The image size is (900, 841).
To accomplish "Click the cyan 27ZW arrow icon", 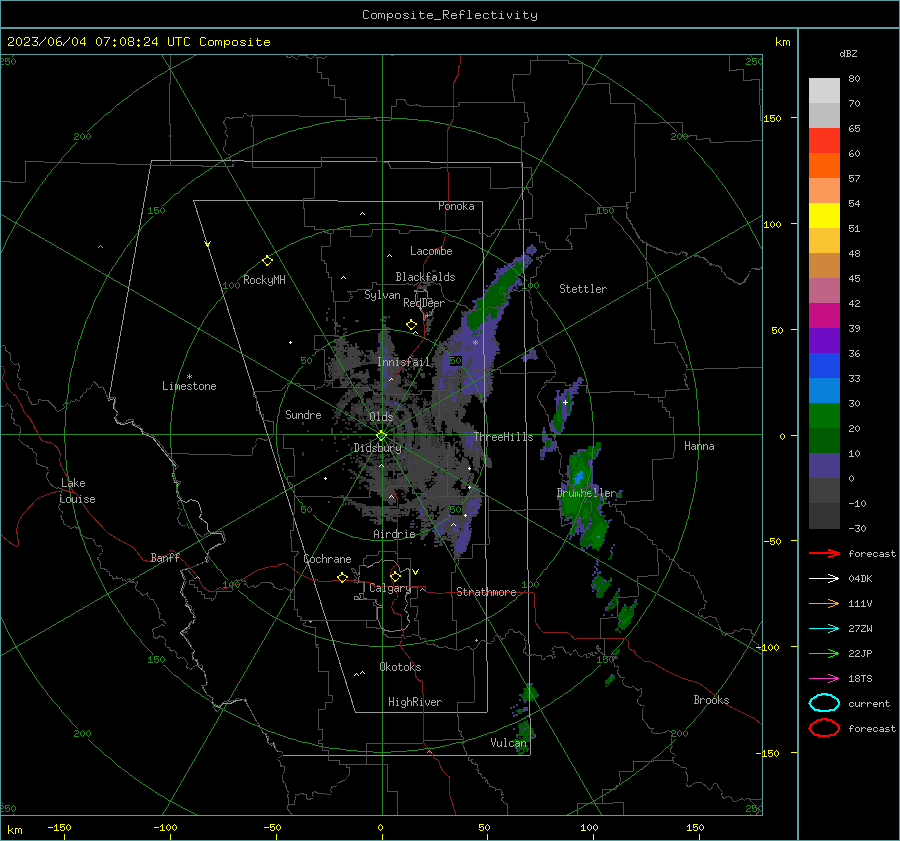I will click(x=824, y=629).
